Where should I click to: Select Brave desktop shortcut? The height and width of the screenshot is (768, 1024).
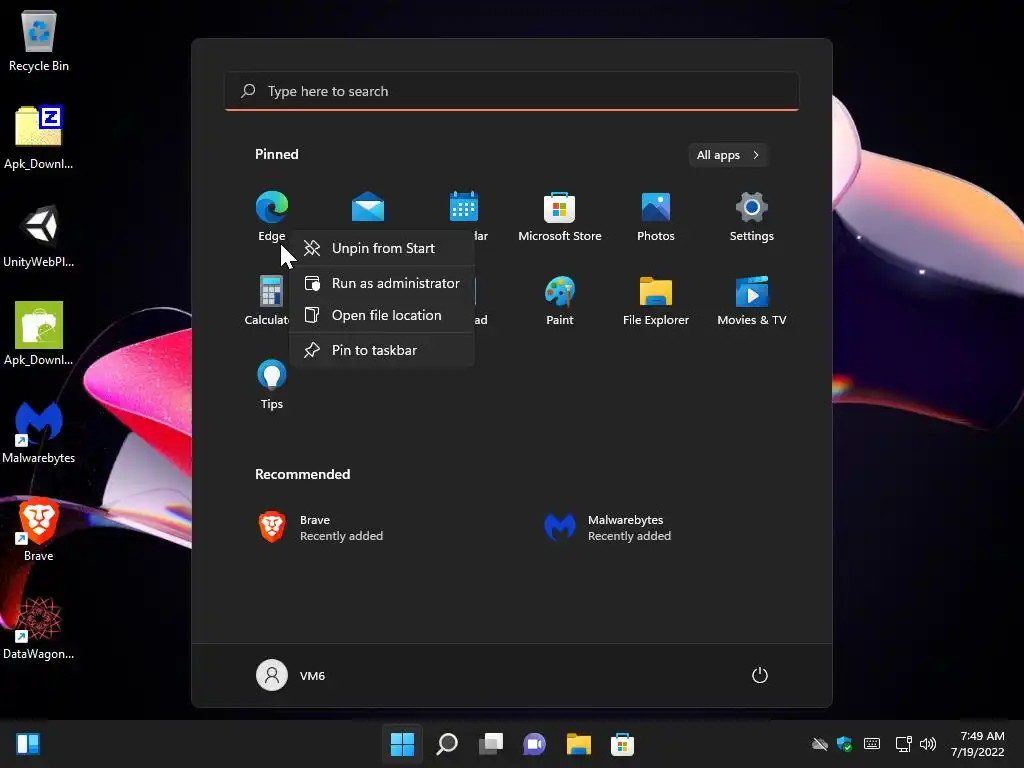pos(39,530)
